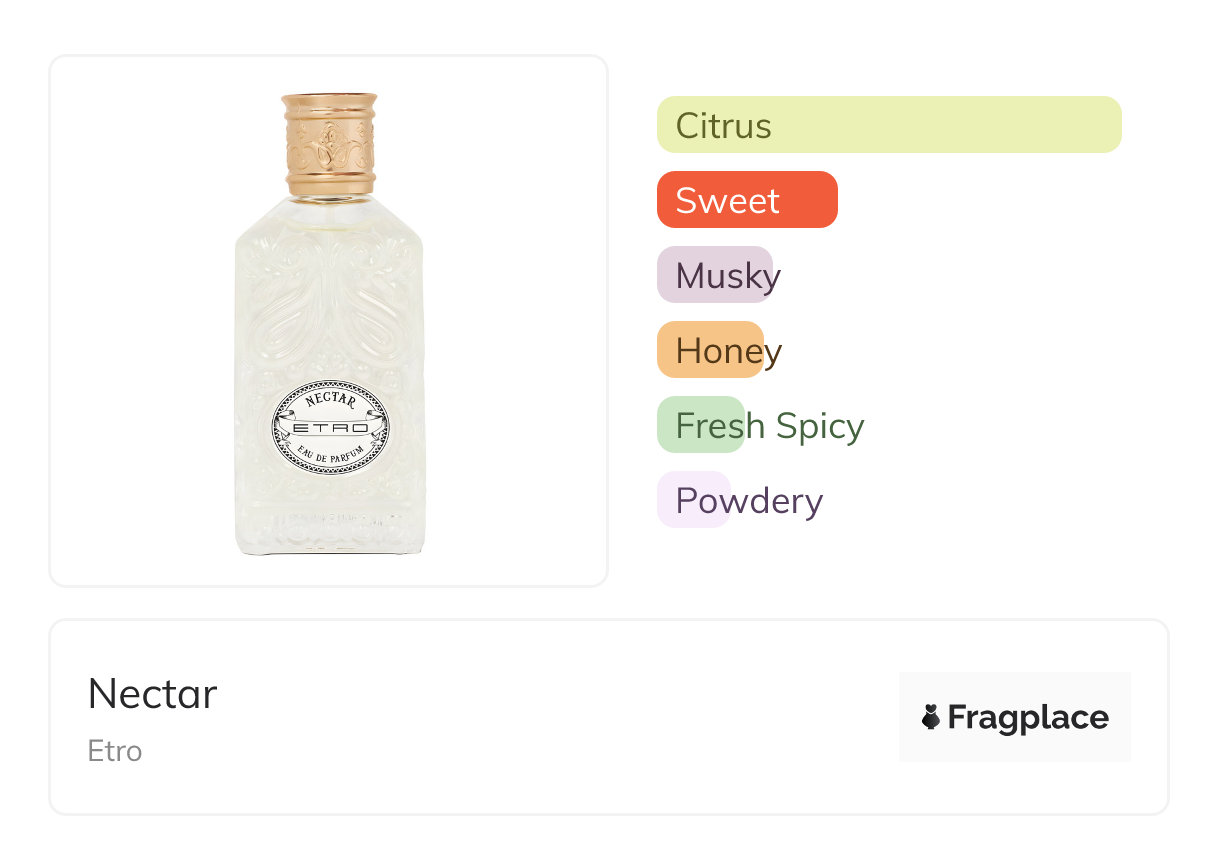Click the gold cap of the bottle
Viewport: 1218px width, 864px height.
(329, 143)
